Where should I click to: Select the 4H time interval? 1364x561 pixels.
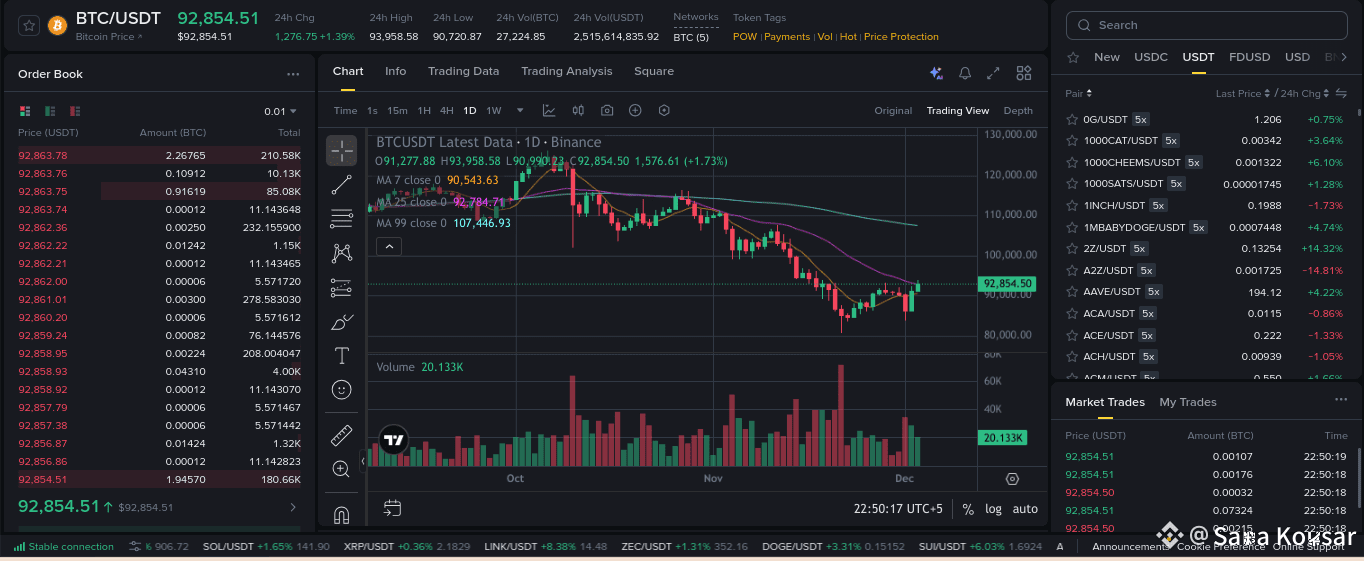[x=446, y=110]
